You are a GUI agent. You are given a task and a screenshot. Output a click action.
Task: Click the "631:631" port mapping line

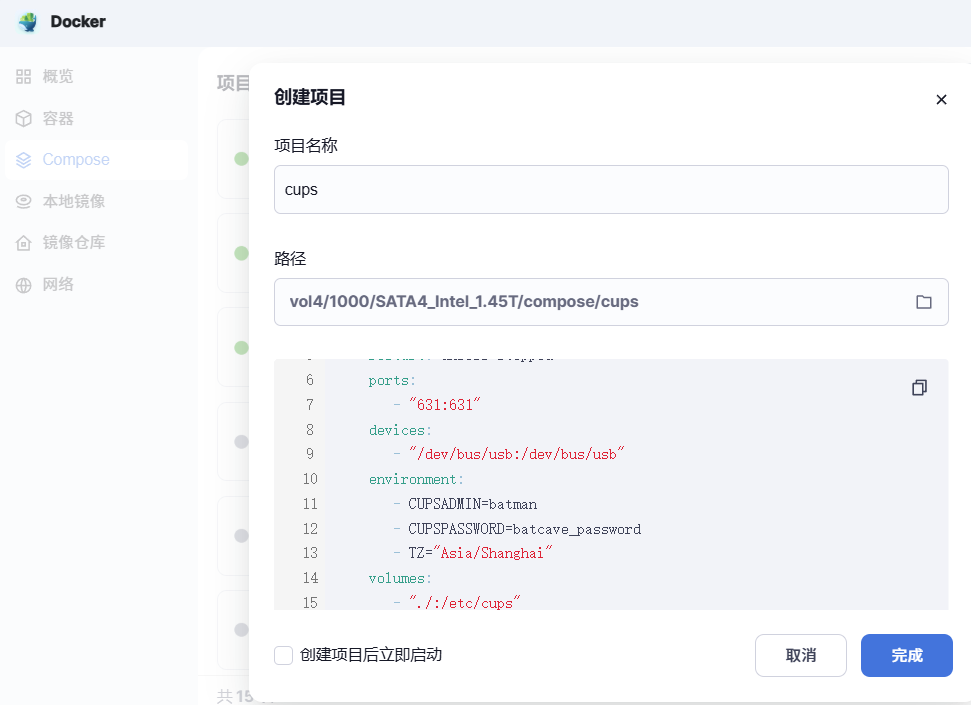(x=437, y=405)
